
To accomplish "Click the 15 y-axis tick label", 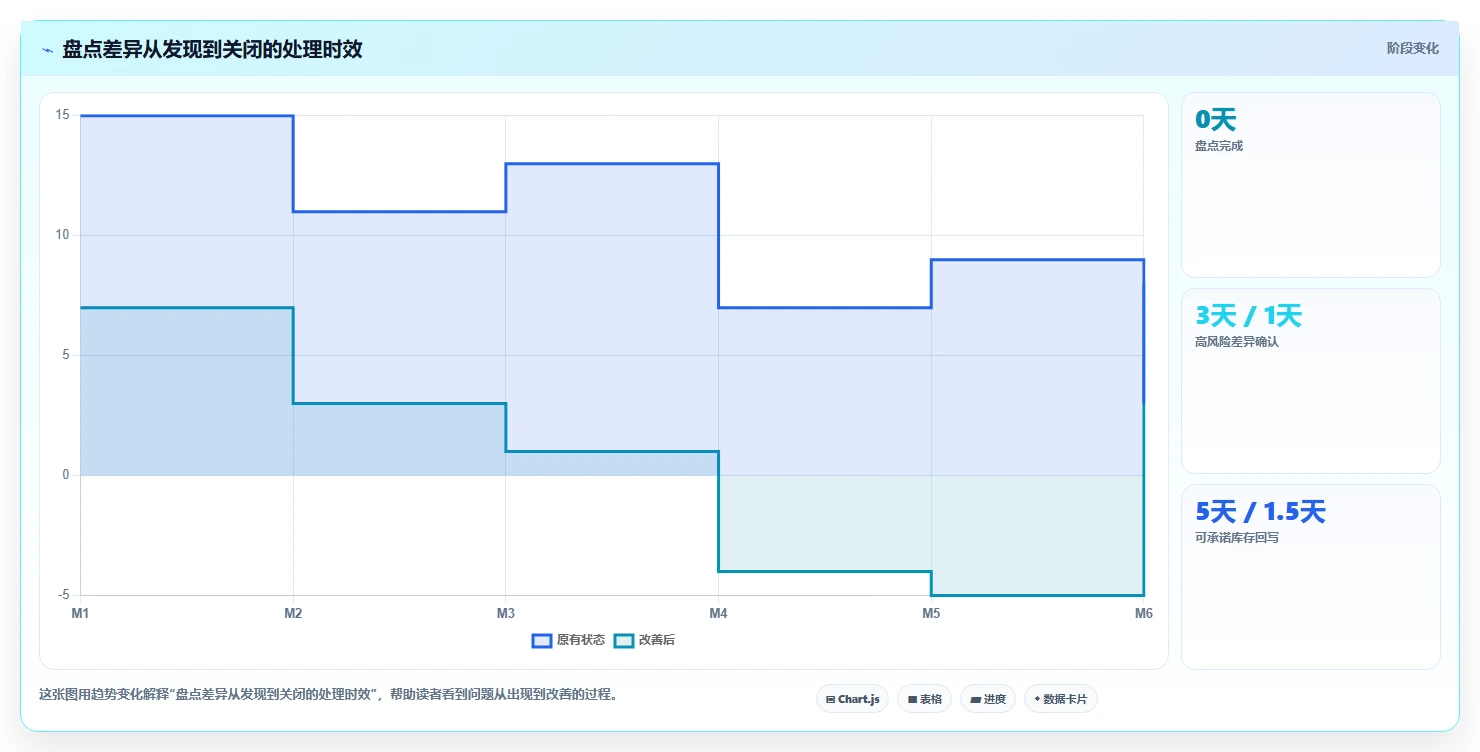I will click(x=62, y=115).
